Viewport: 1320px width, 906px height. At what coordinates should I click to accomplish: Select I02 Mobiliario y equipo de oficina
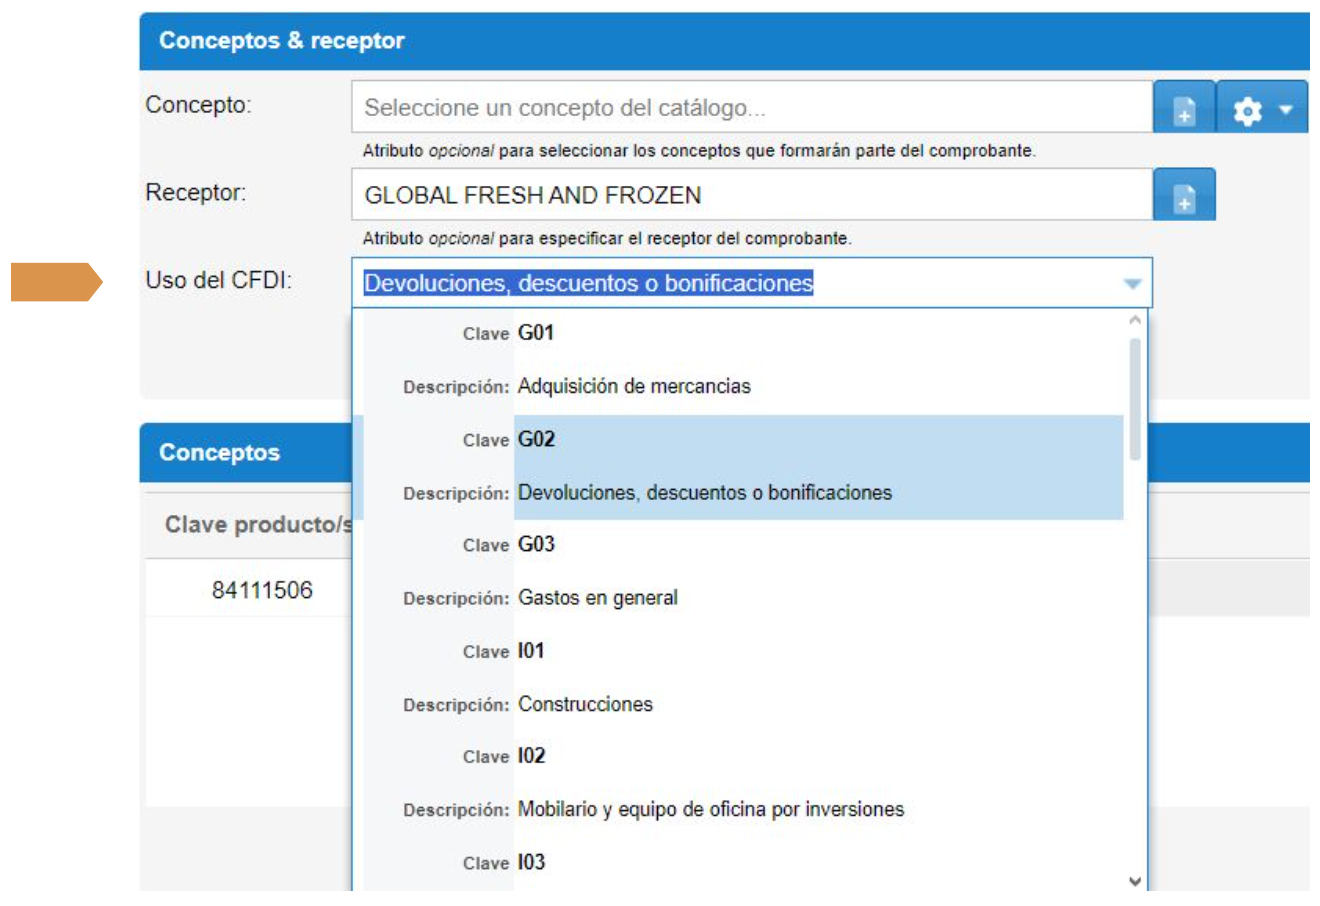(740, 784)
